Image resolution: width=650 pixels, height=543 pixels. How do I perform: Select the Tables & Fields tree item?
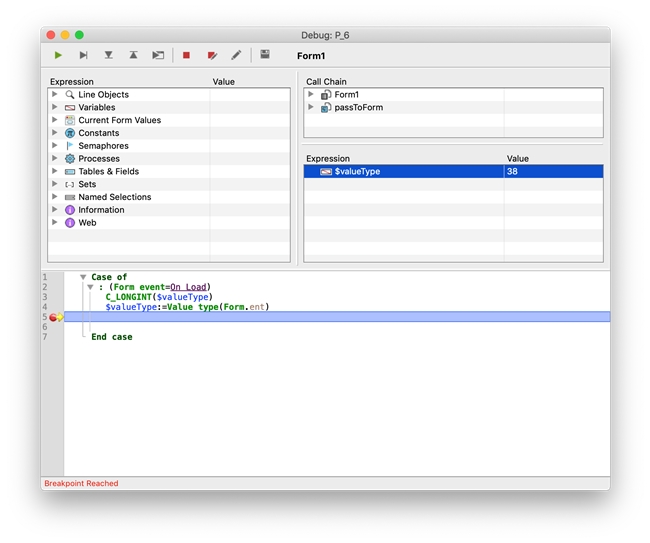click(x=108, y=171)
